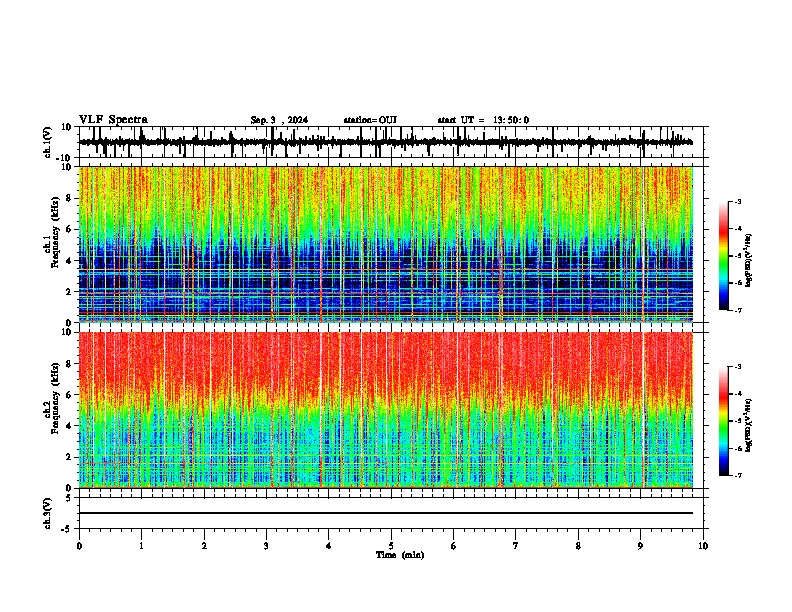
Task: Click the "station=OUI" header label
Action: [x=370, y=120]
